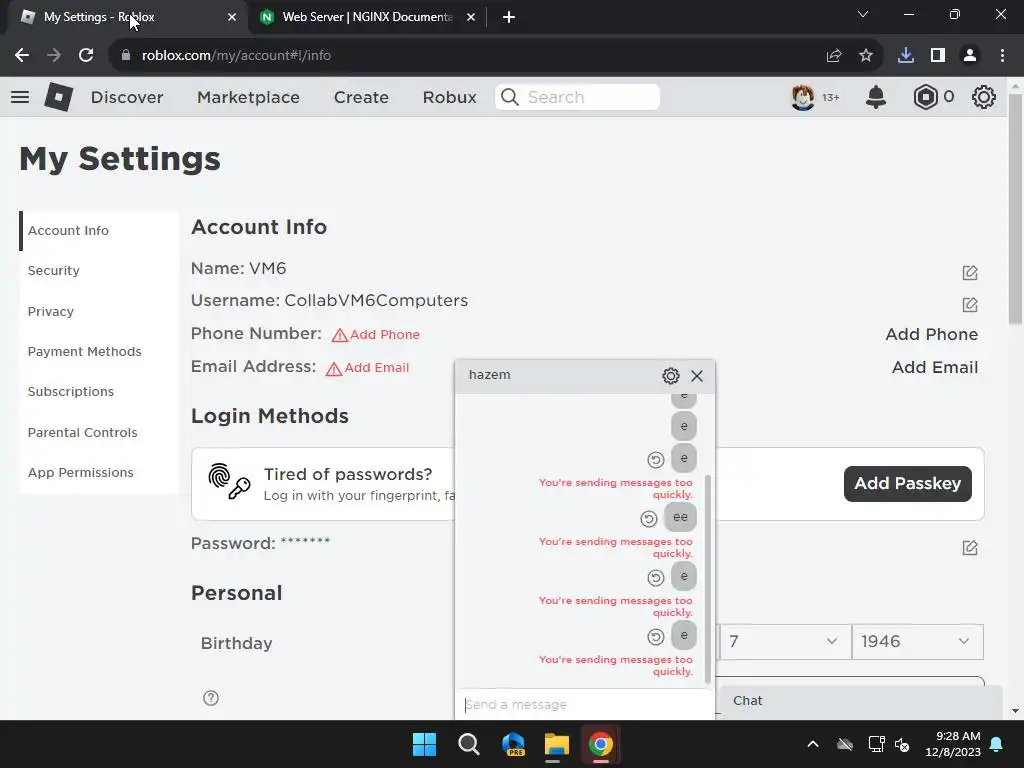The width and height of the screenshot is (1024, 768).
Task: Close the NGINX Documentation tab
Action: [x=471, y=17]
